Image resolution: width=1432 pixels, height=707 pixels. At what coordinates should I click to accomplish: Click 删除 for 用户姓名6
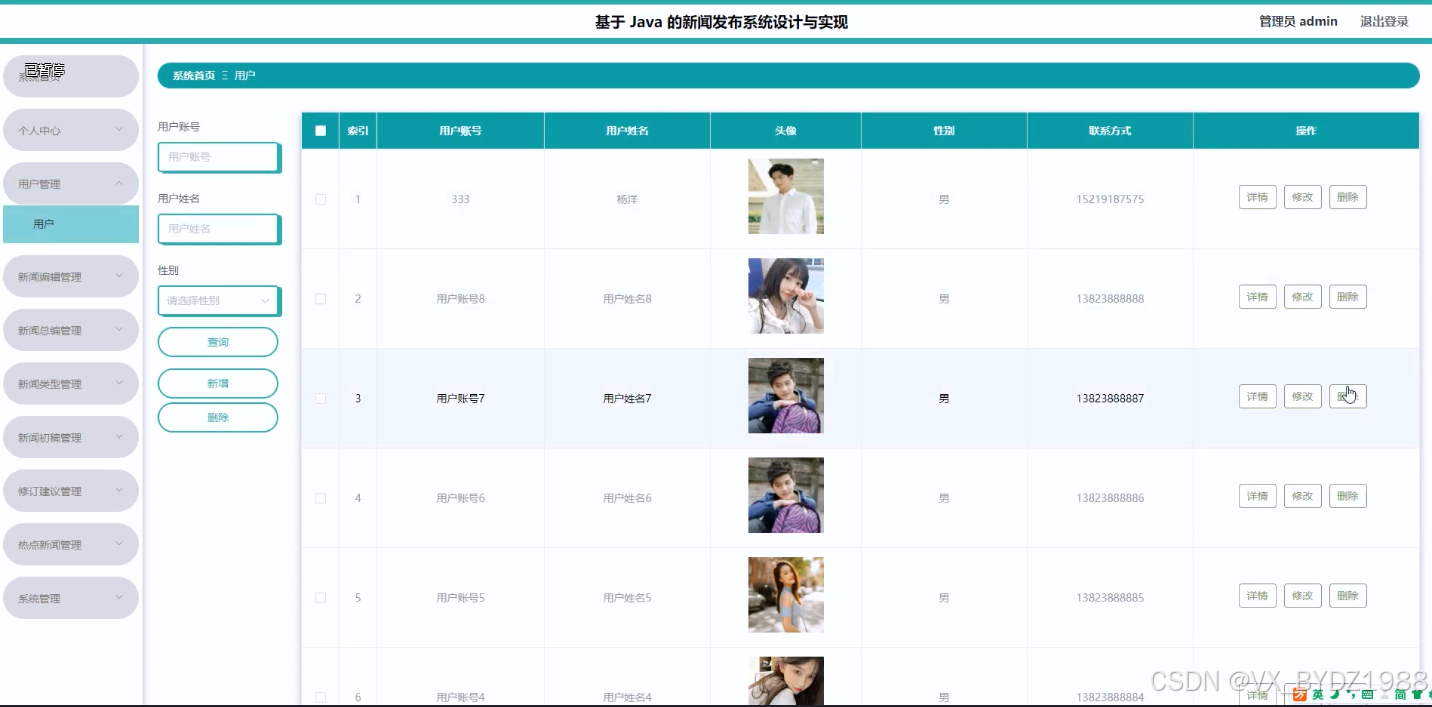coord(1348,496)
